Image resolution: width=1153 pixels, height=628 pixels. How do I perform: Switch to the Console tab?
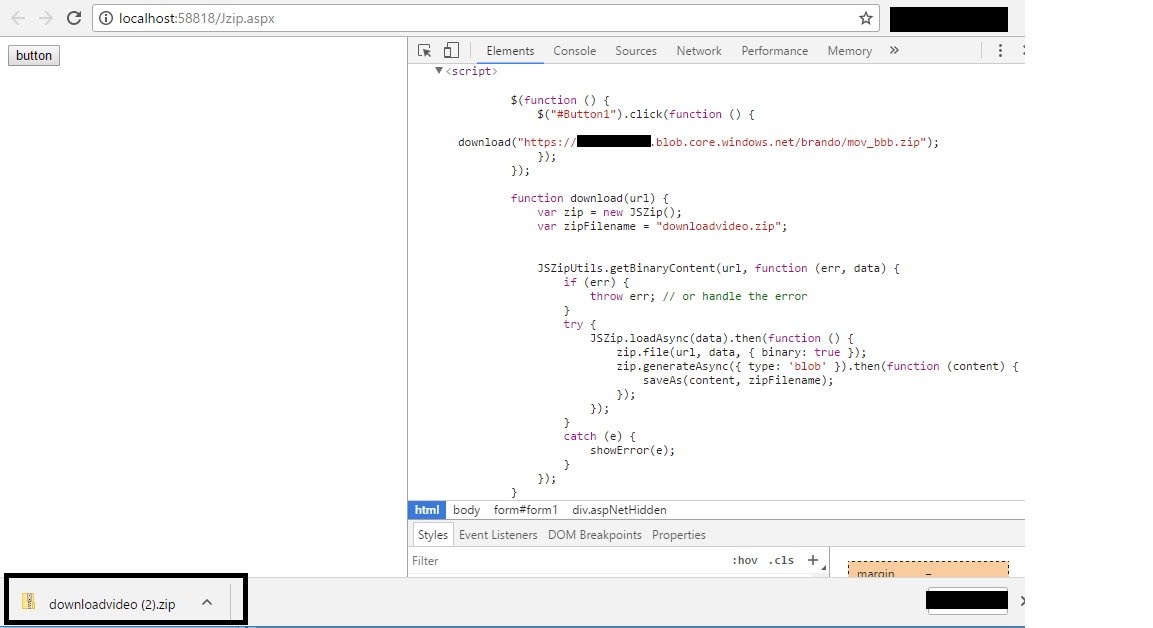coord(574,51)
